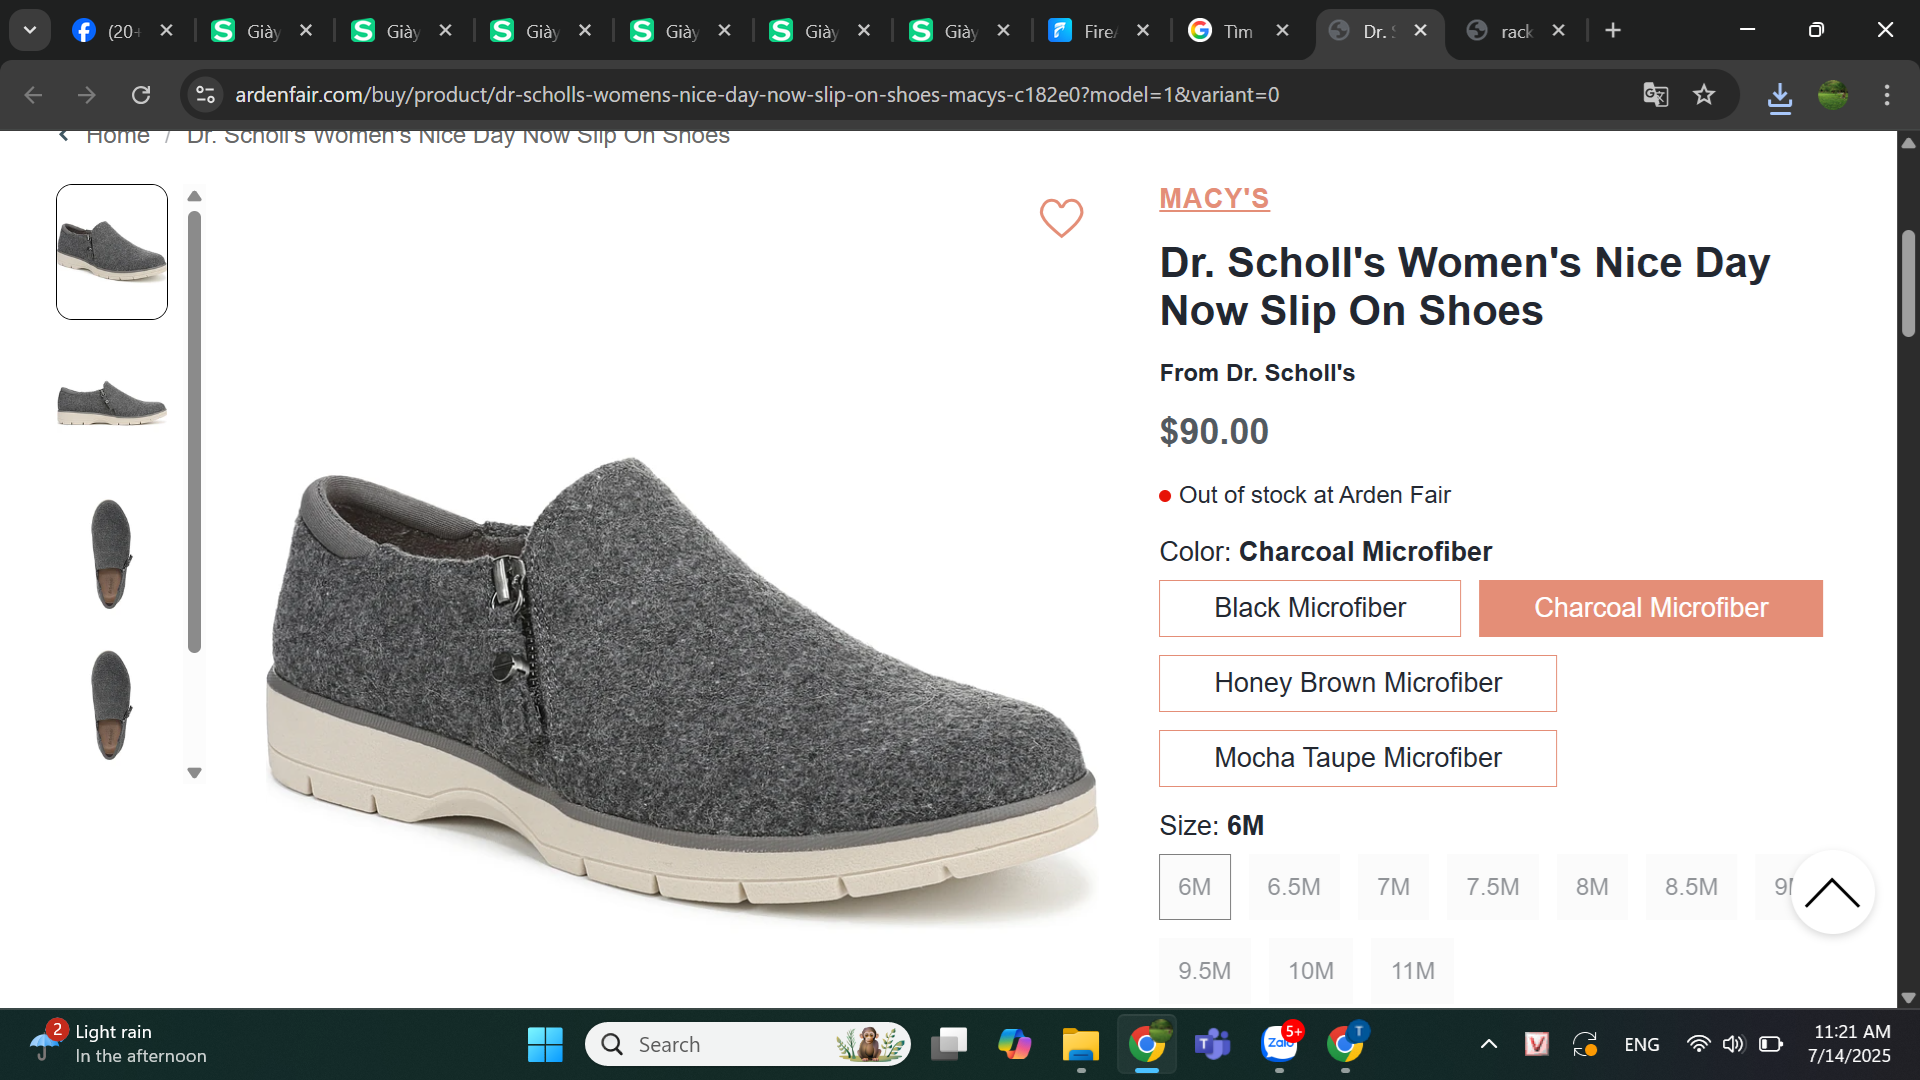Viewport: 1920px width, 1080px height.
Task: Select the Charcoal Microfiber swatch button
Action: pos(1650,608)
